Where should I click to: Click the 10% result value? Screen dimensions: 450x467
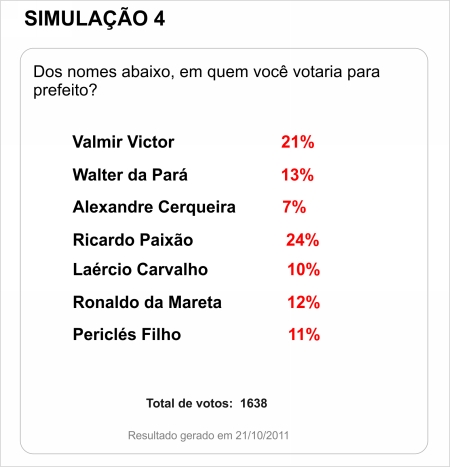[304, 269]
